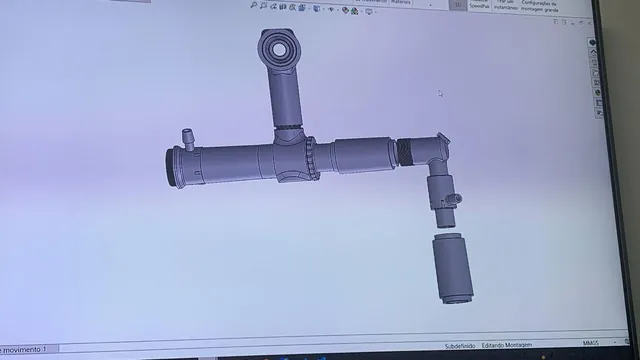Click the Section View icon

(283, 7)
